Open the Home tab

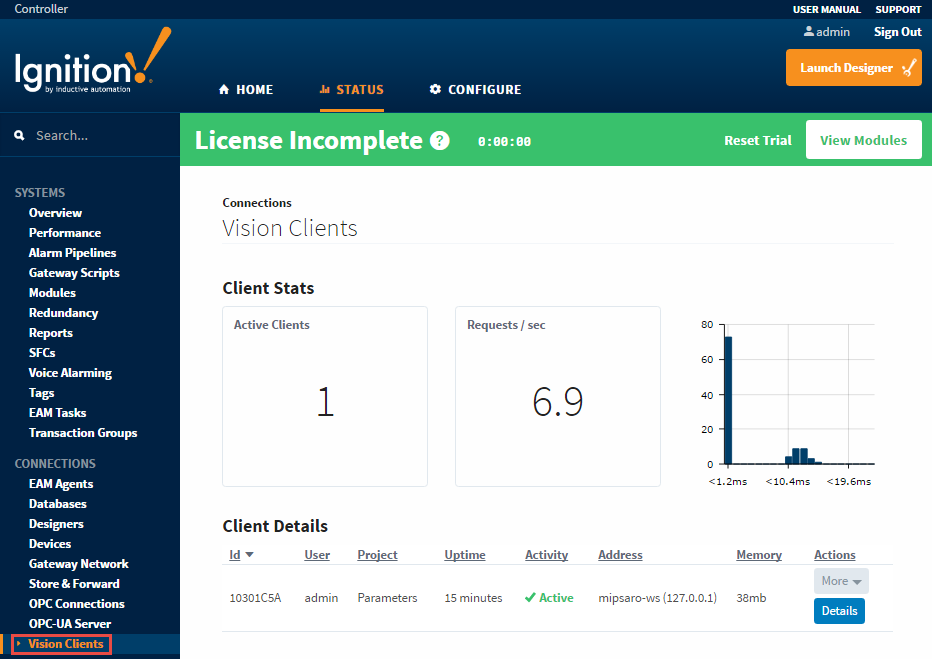tap(245, 90)
